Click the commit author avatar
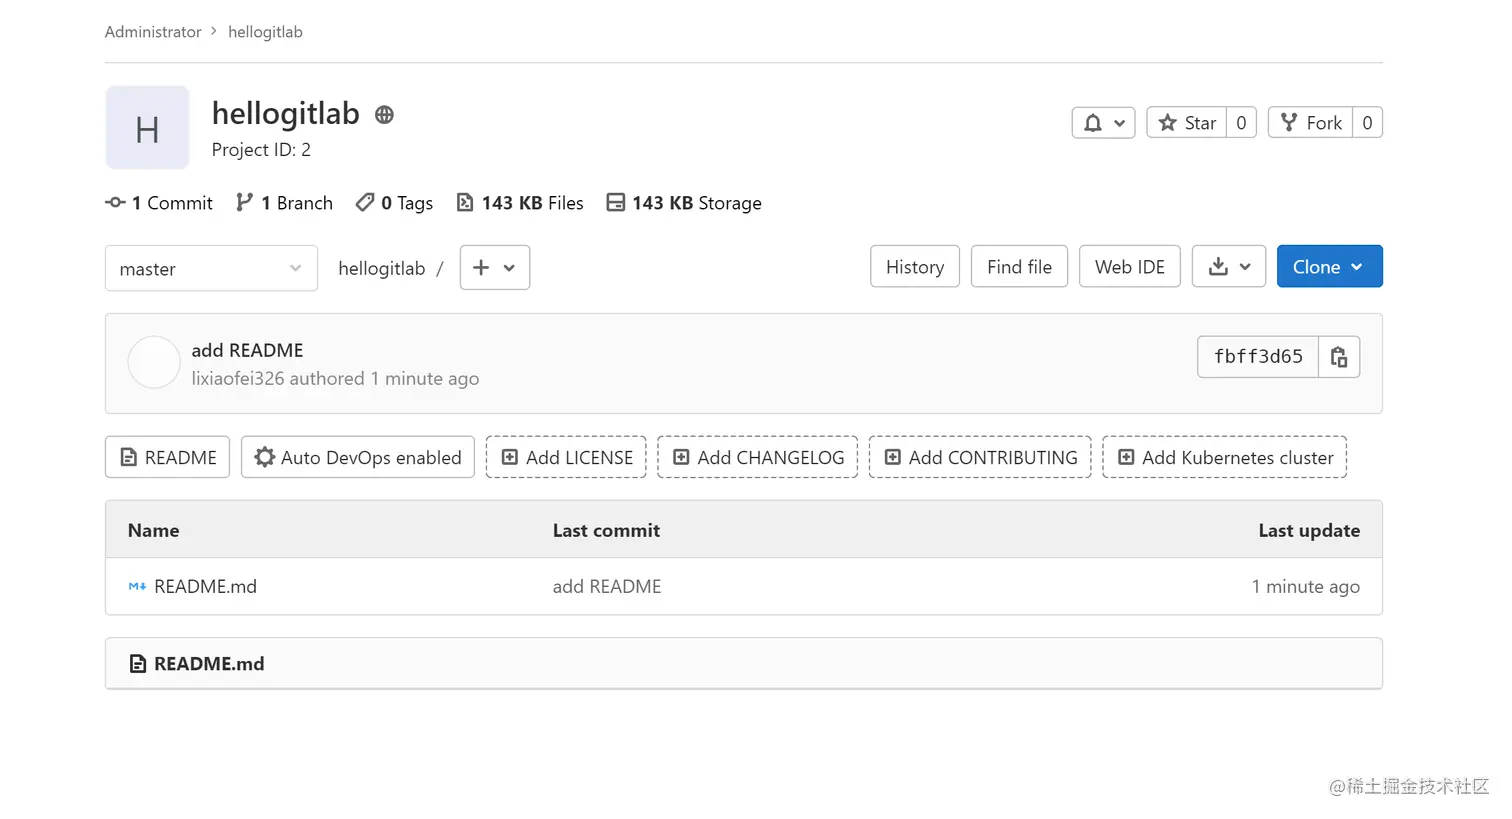The width and height of the screenshot is (1512, 819). (x=154, y=363)
